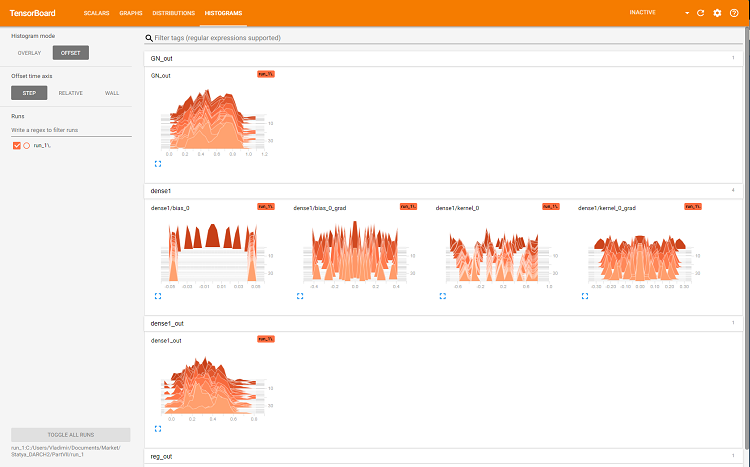Collapse the GN_out section header
The image size is (750, 467).
(443, 58)
